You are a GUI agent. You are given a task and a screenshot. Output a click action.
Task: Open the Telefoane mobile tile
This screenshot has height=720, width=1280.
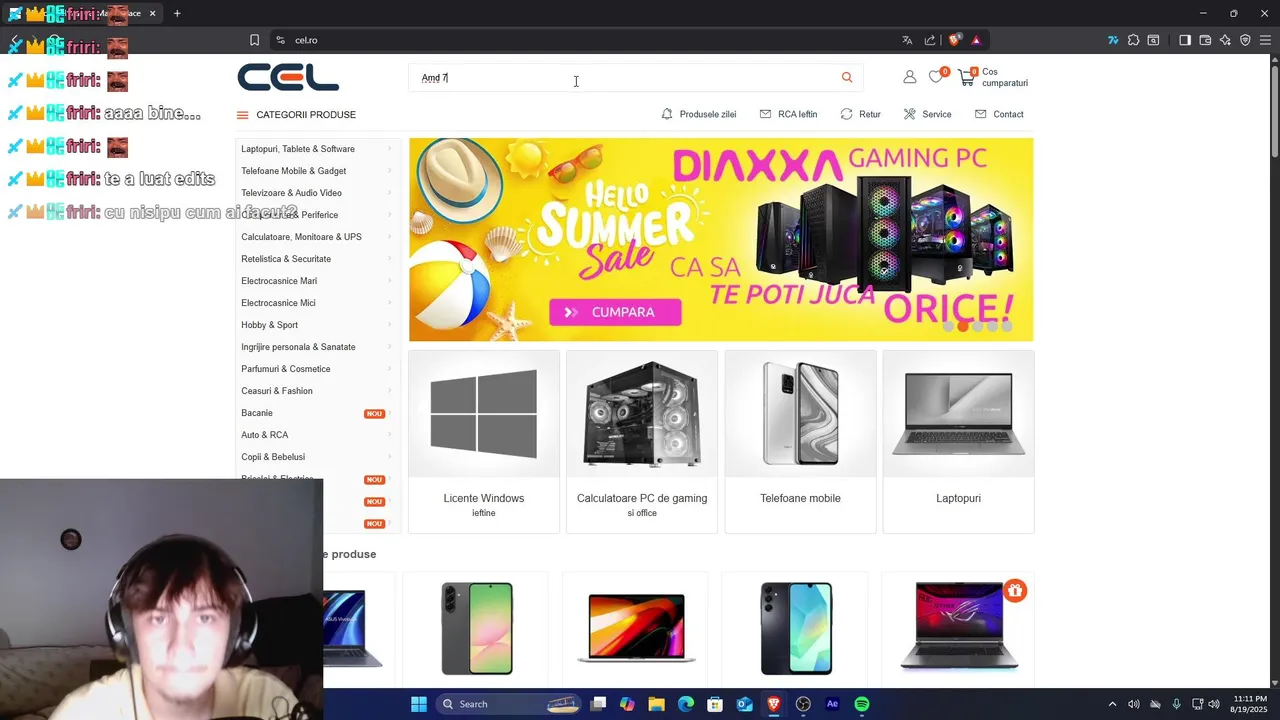800,442
